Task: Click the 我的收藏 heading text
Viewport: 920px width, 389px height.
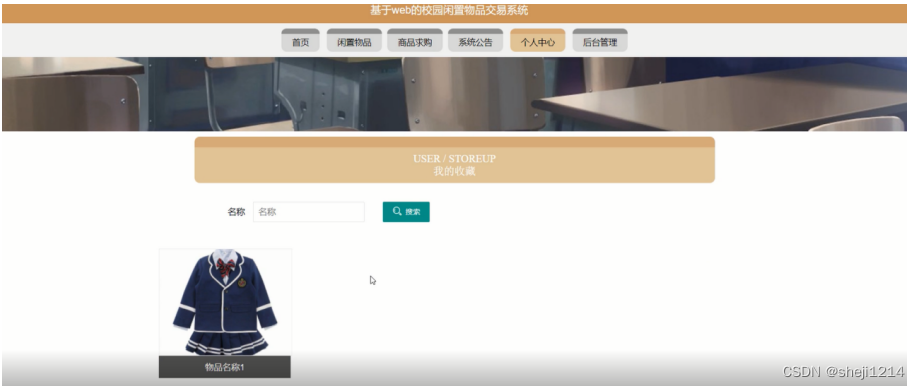Action: pos(455,171)
